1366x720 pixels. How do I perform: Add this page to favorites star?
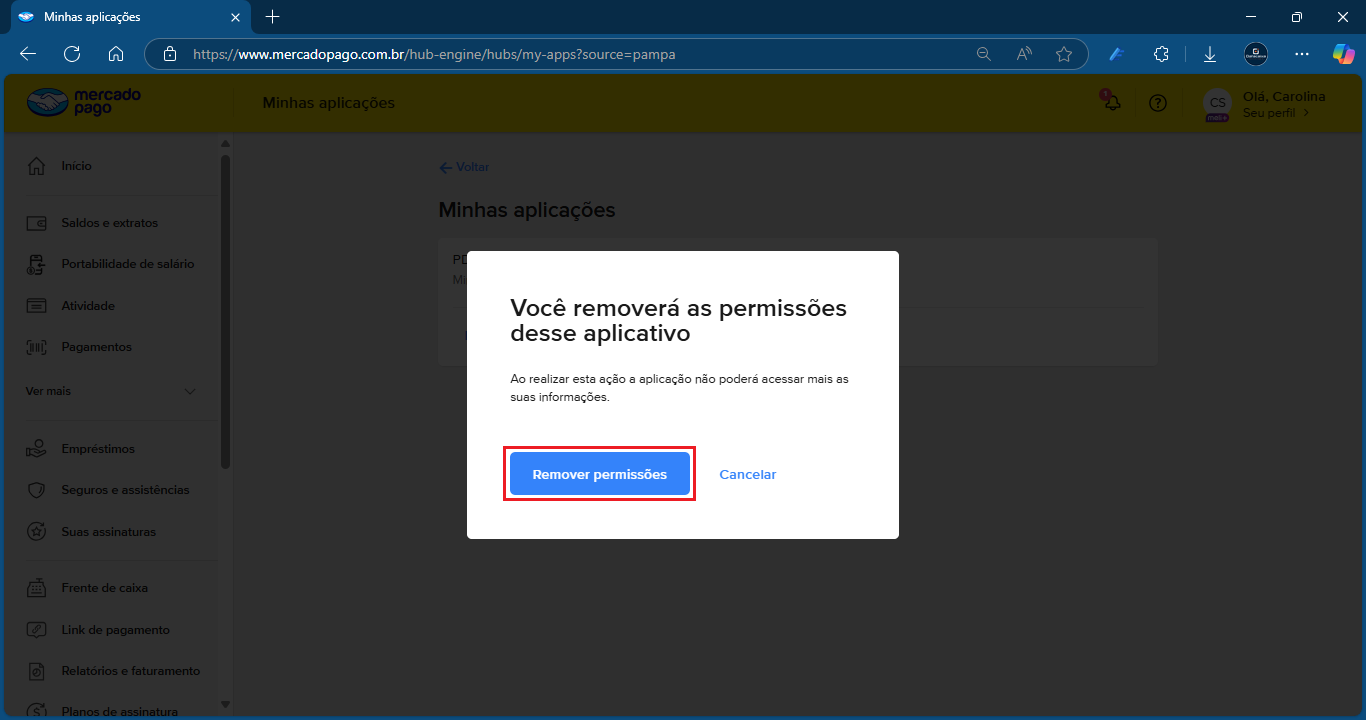(x=1064, y=54)
